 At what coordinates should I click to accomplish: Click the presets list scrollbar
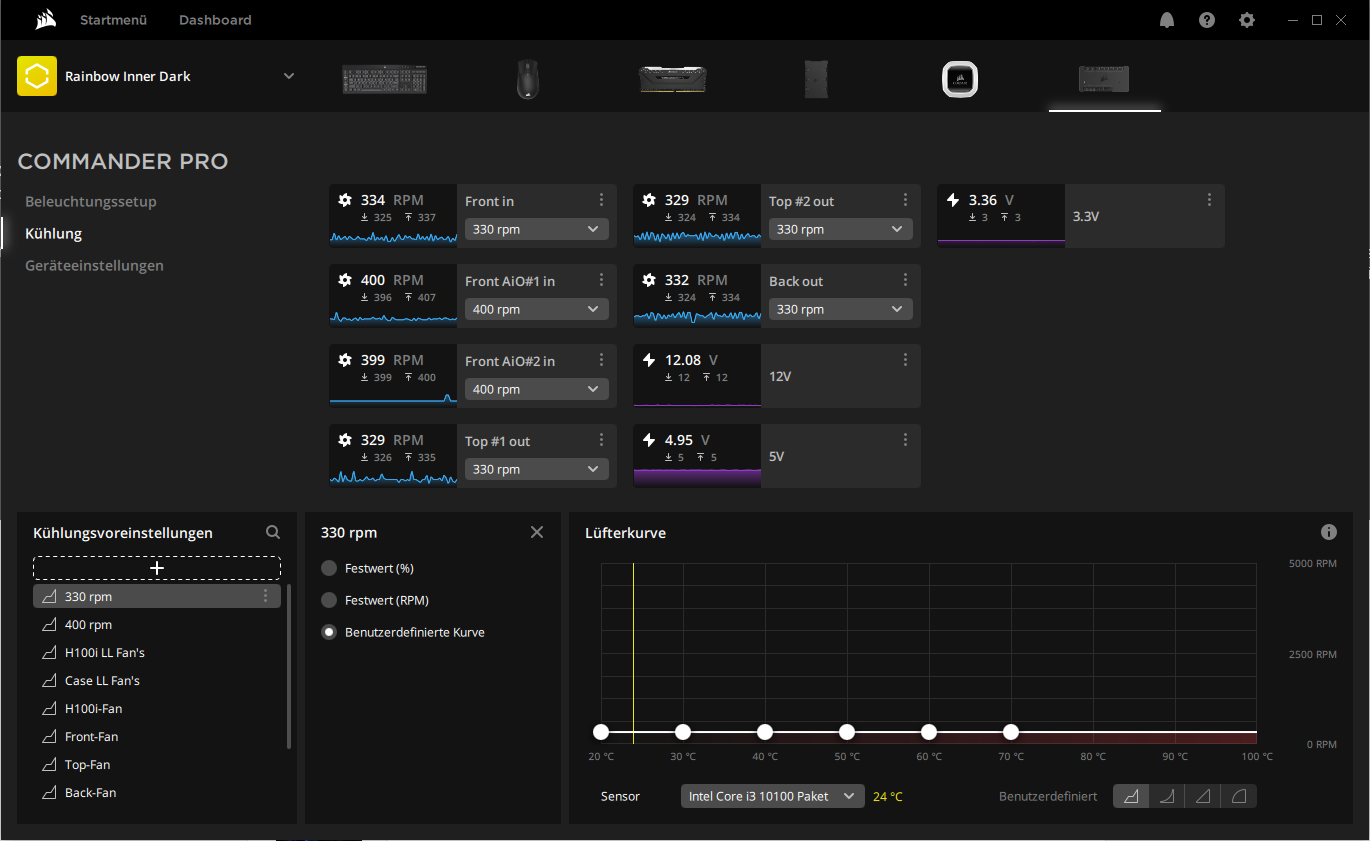click(x=289, y=666)
